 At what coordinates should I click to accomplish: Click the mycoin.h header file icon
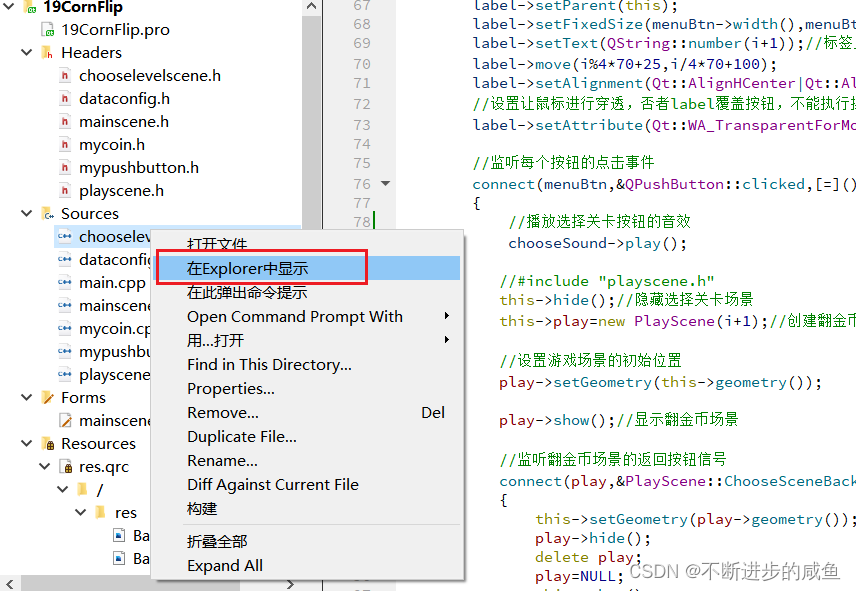65,145
